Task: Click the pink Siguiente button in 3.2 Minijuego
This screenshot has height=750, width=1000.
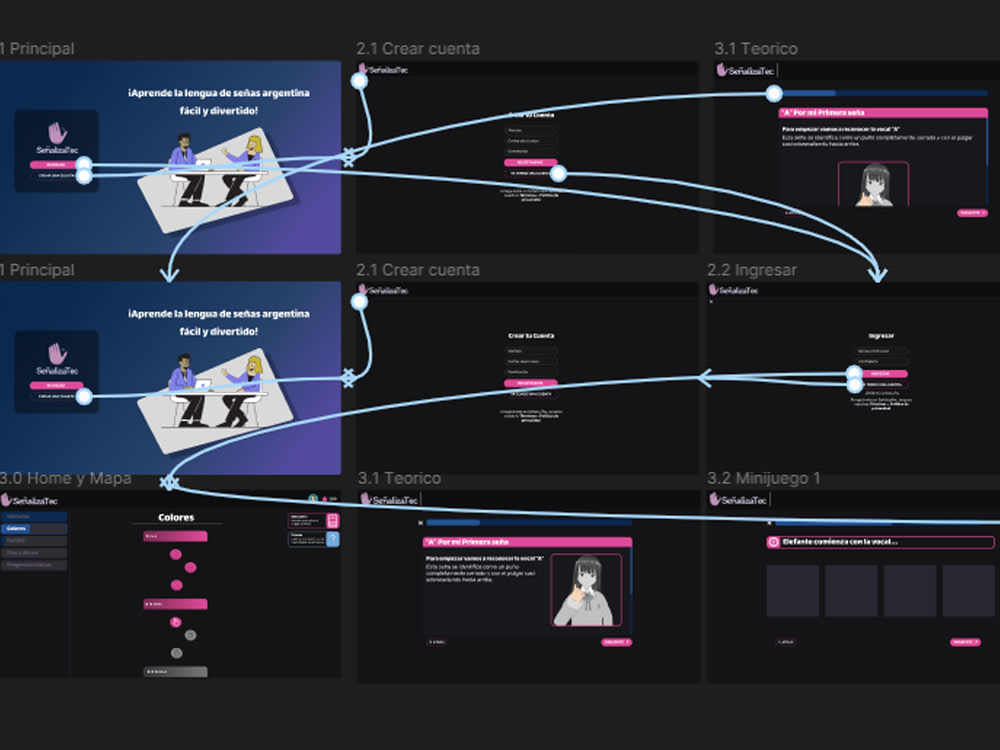Action: pos(965,642)
